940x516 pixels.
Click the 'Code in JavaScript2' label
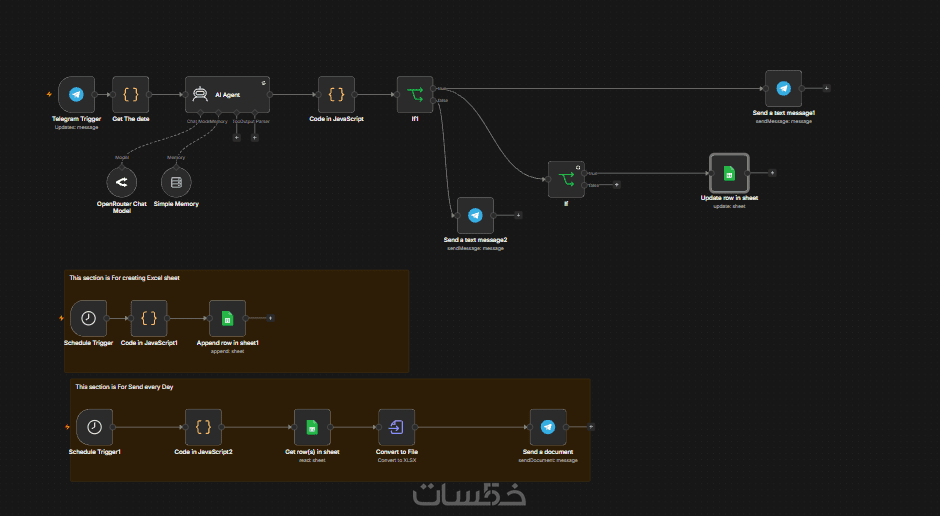[x=203, y=452]
